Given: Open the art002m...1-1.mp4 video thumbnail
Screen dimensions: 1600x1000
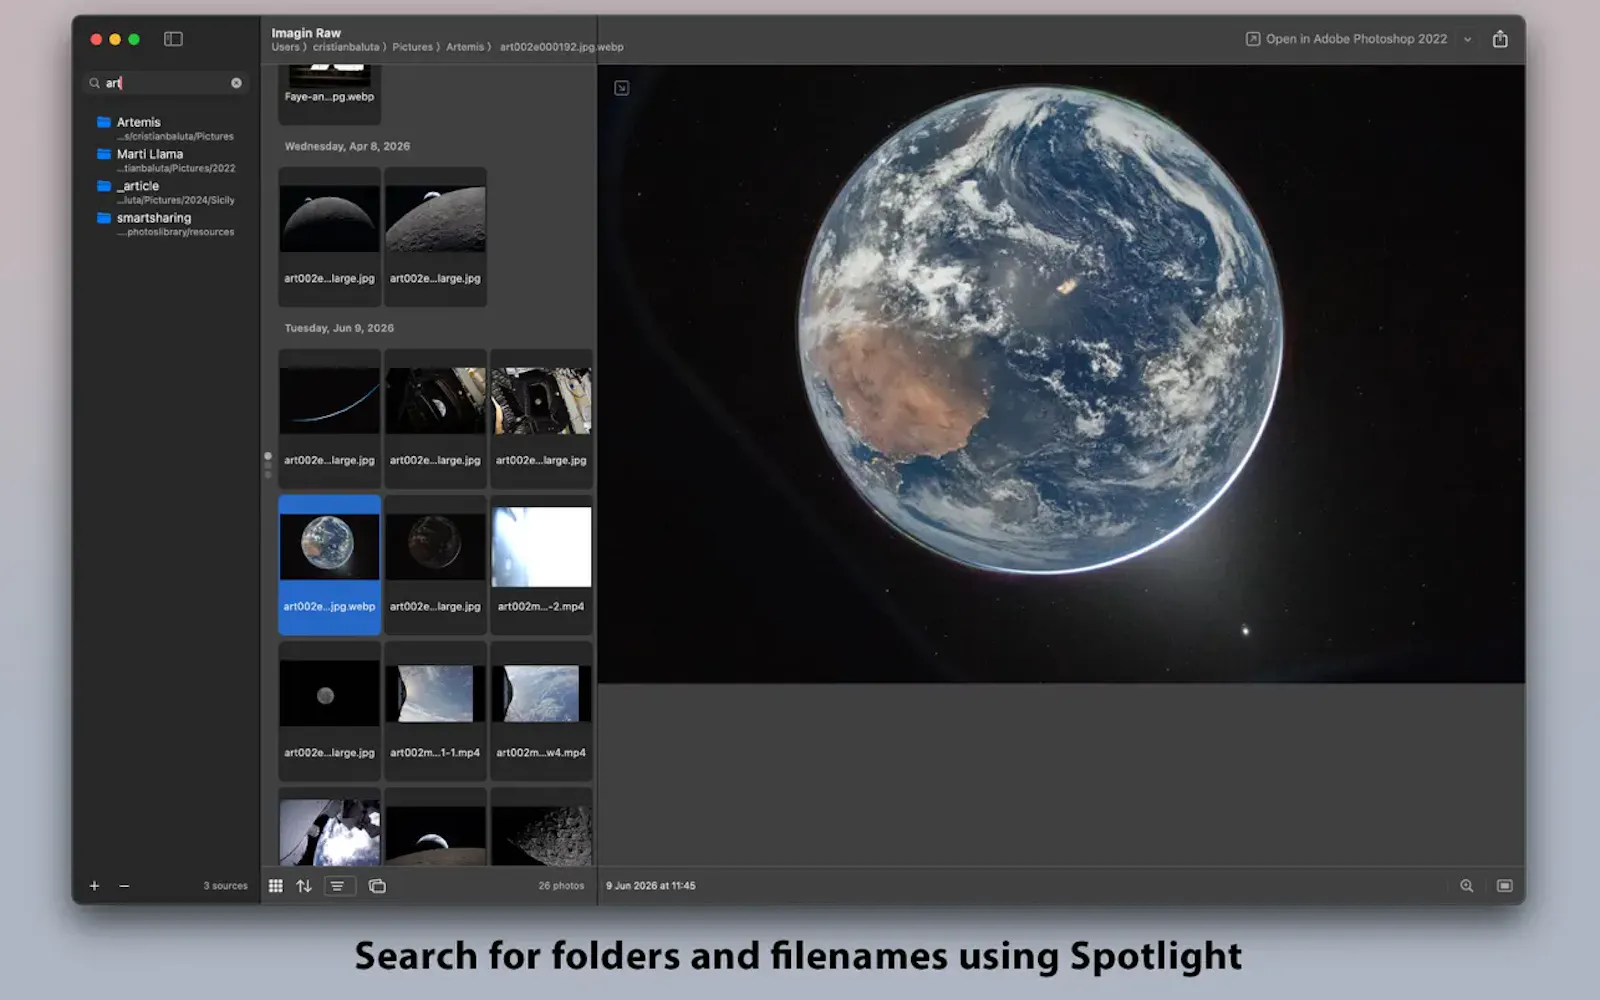Looking at the screenshot, I should [435, 711].
